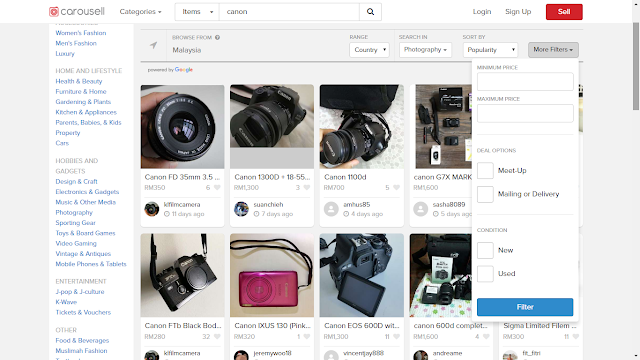Open the Range Country dropdown

click(x=369, y=50)
